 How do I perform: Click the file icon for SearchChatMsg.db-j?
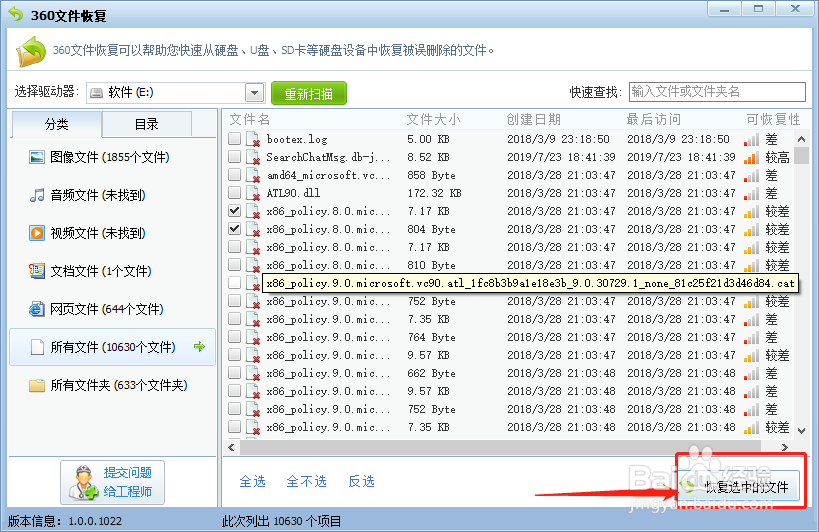pos(253,157)
